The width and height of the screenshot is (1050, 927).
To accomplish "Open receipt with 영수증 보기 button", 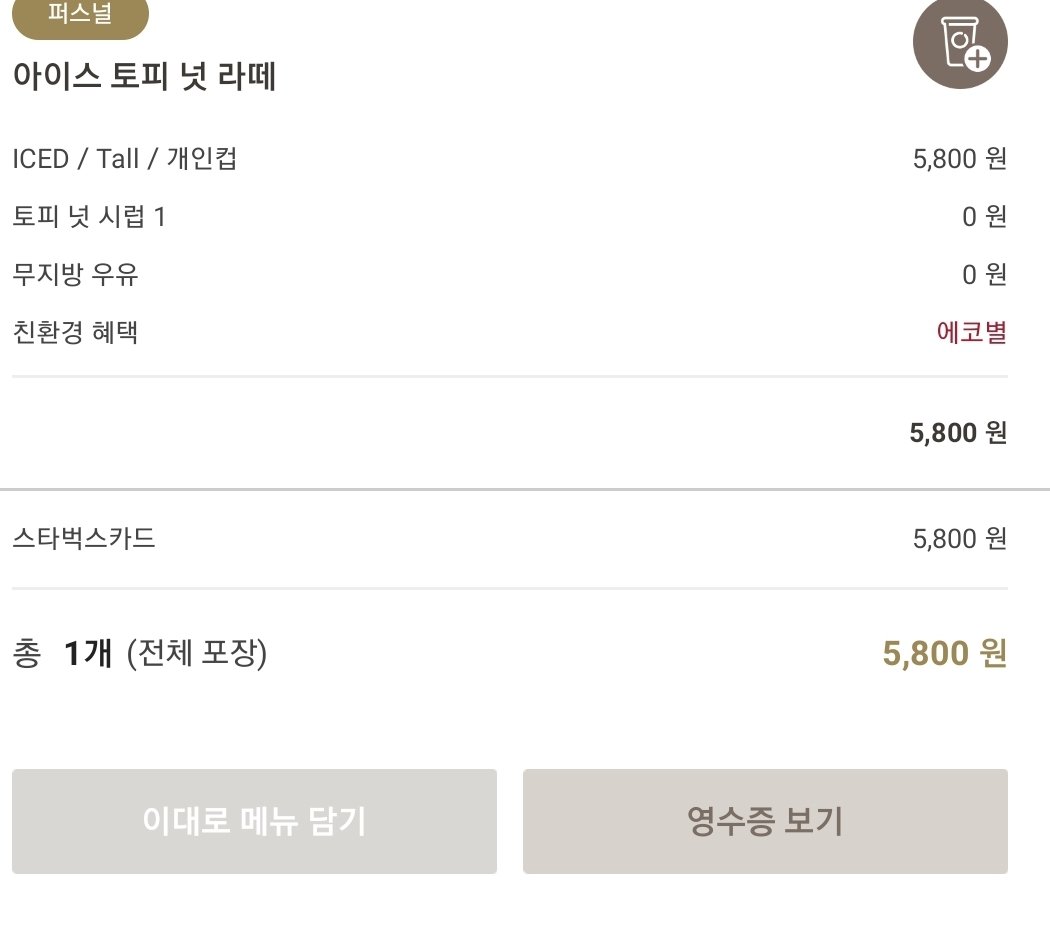I will click(x=765, y=821).
